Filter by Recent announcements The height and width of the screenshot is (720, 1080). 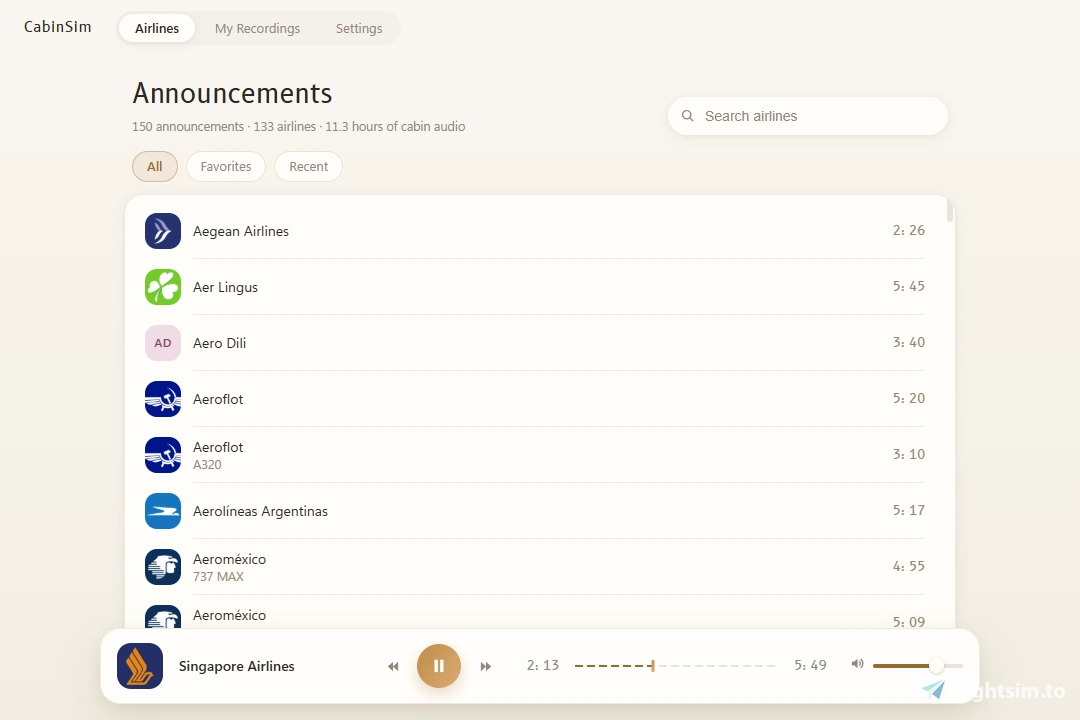pyautogui.click(x=309, y=167)
